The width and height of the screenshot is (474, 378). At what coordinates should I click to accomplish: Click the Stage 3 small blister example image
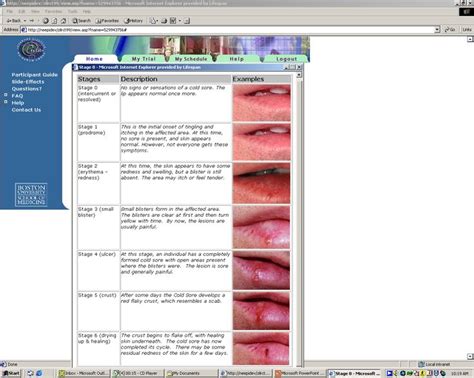(x=261, y=227)
